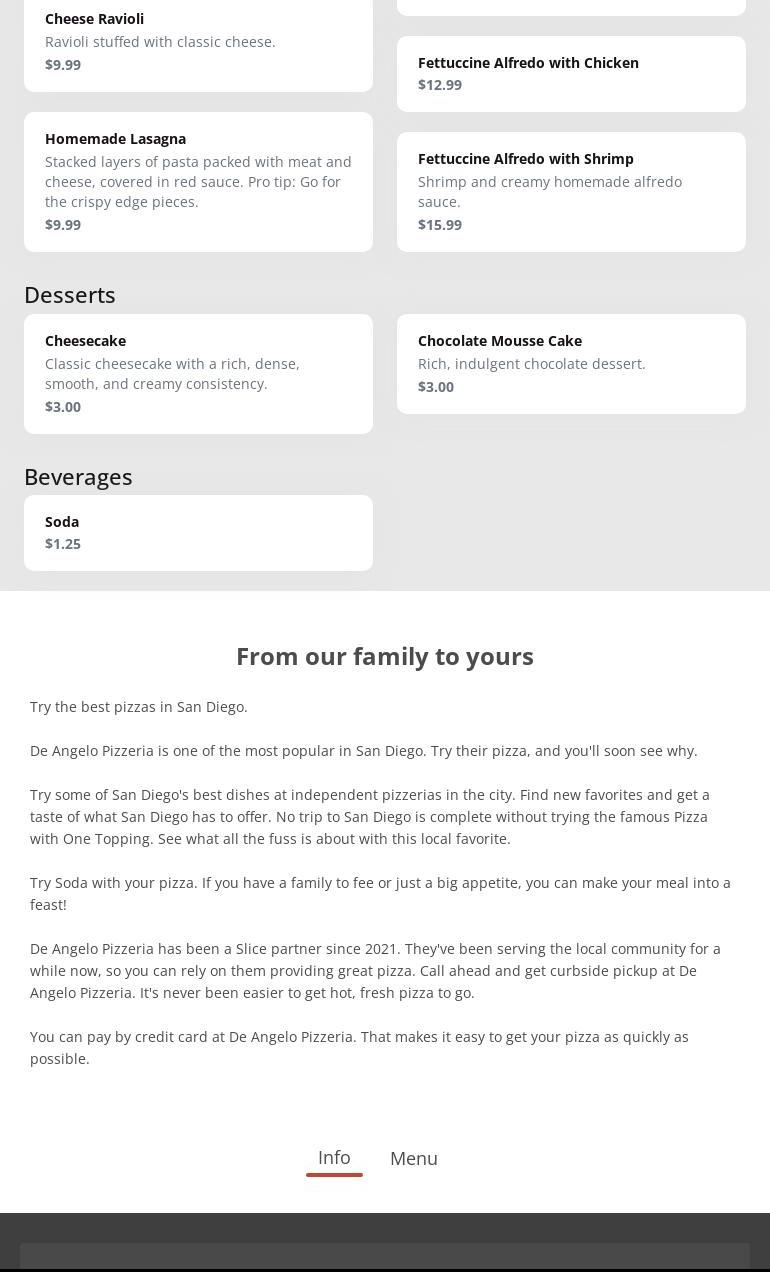Click "Rich, indulgent chocolate dessert" description

pos(531,364)
